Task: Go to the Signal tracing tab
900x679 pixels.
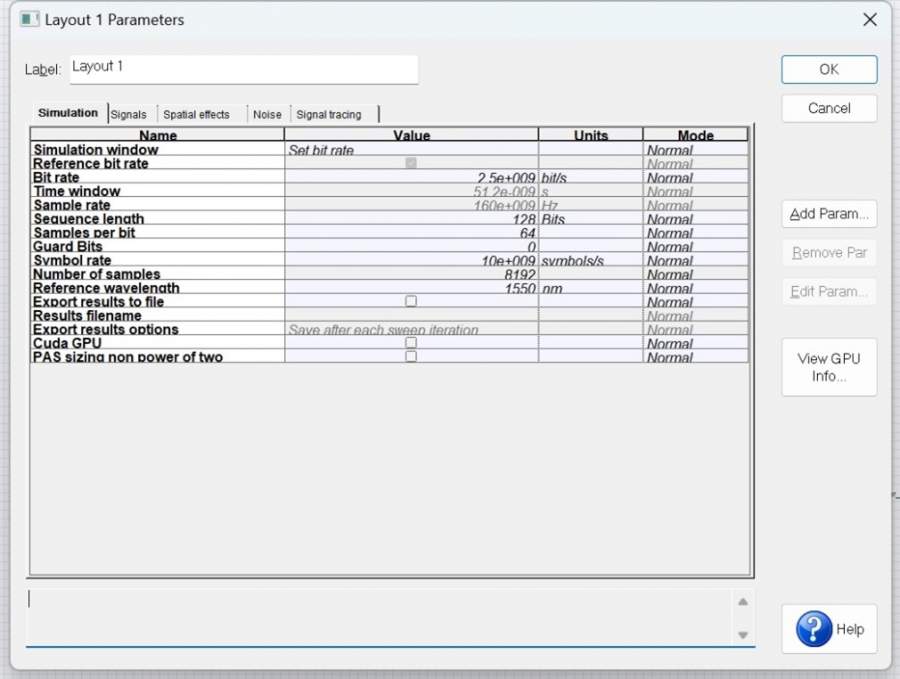Action: click(x=329, y=114)
